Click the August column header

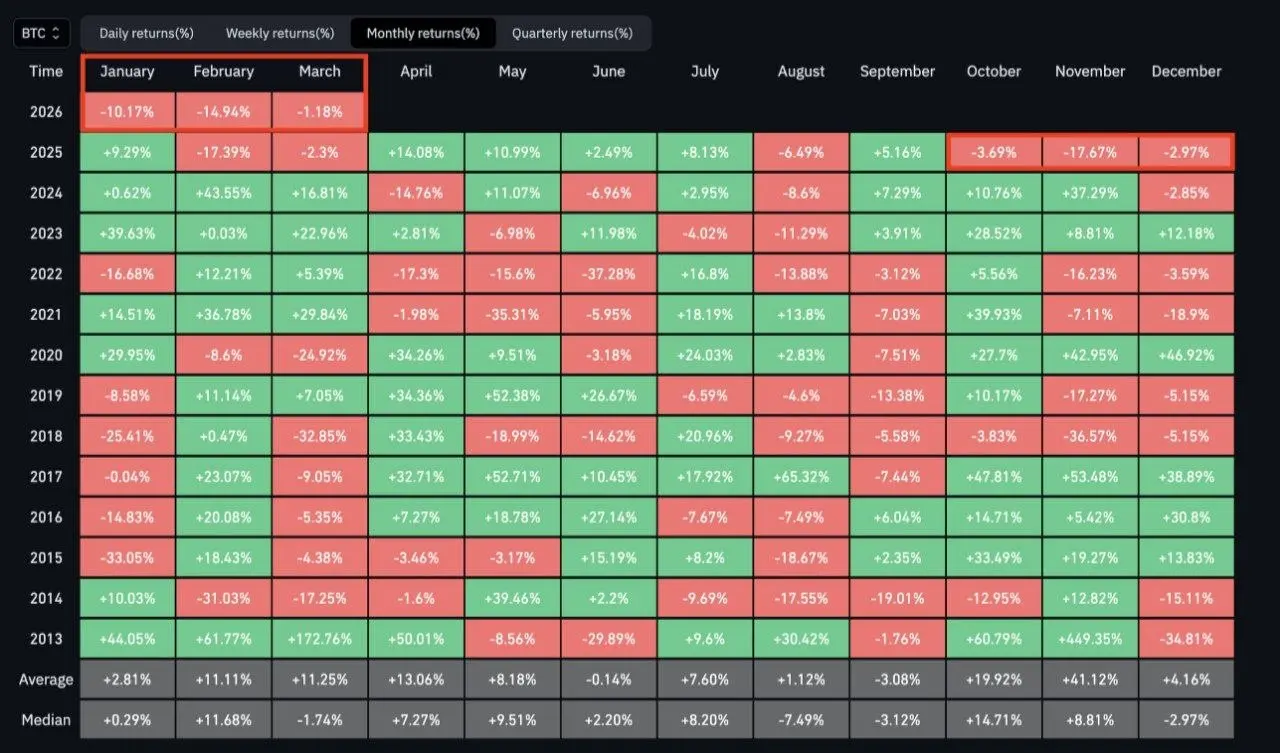801,71
